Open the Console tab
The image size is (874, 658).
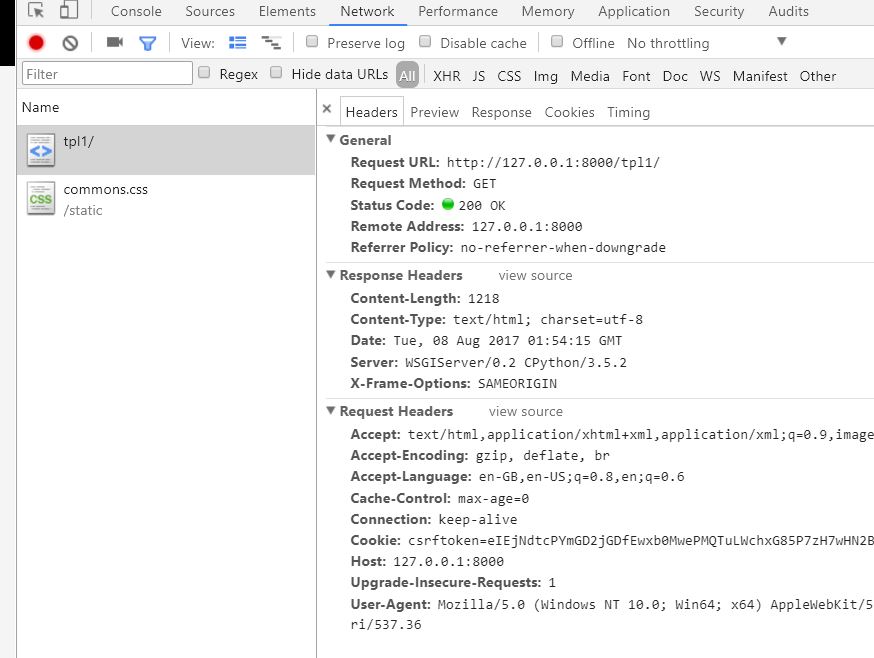tap(136, 11)
